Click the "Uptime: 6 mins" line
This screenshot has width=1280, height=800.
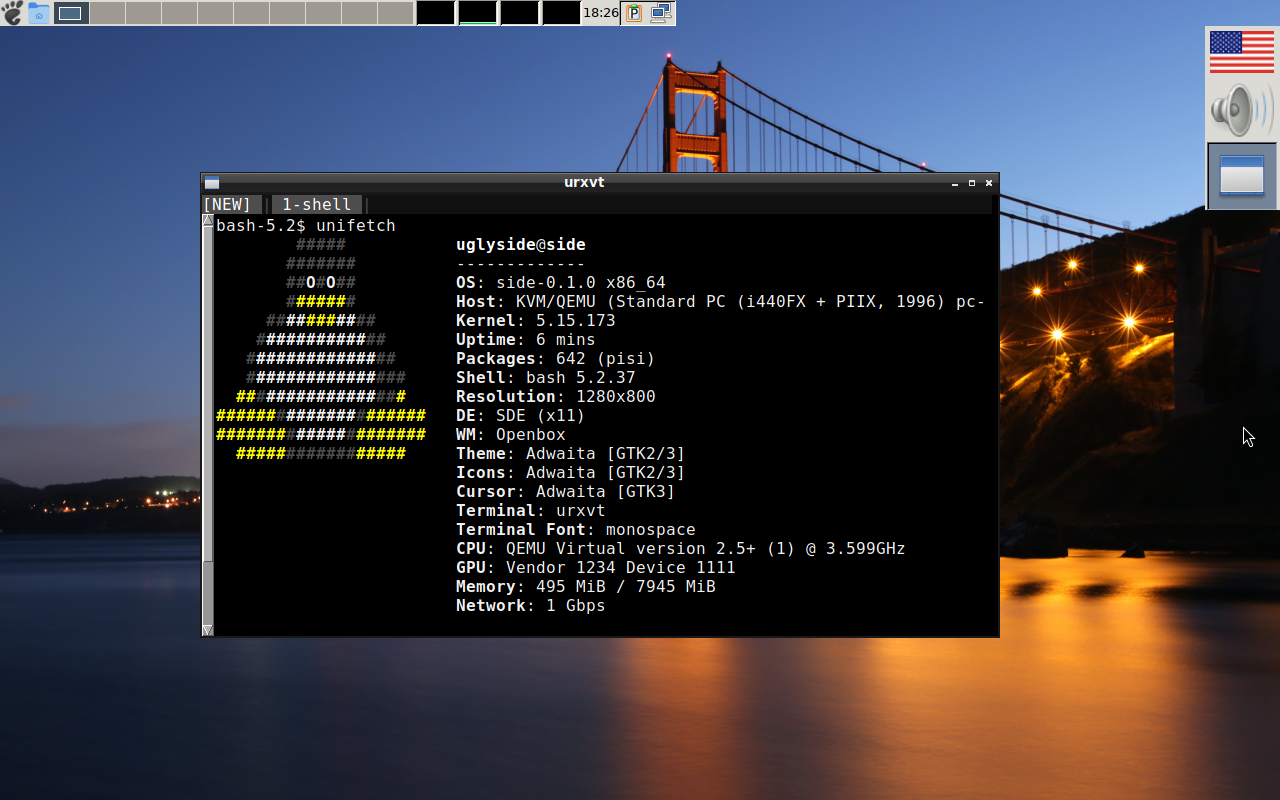click(x=526, y=340)
